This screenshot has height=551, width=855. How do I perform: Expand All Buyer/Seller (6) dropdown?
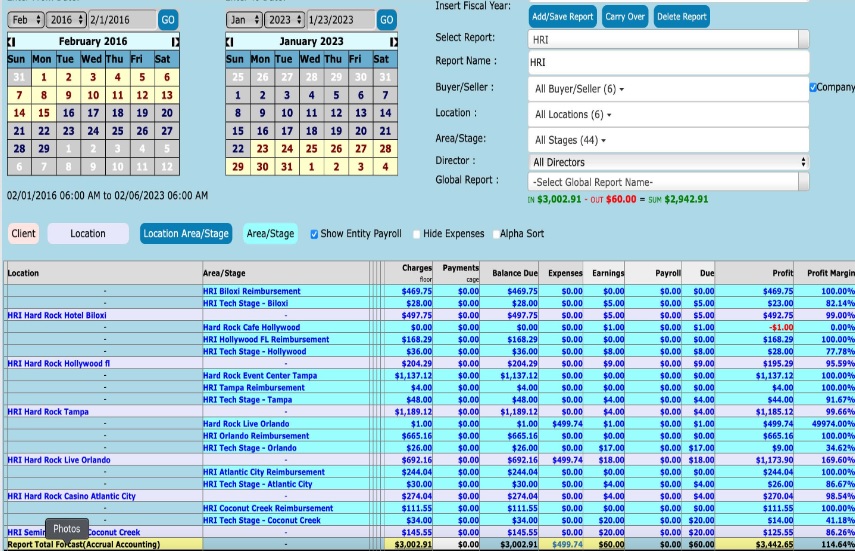668,89
